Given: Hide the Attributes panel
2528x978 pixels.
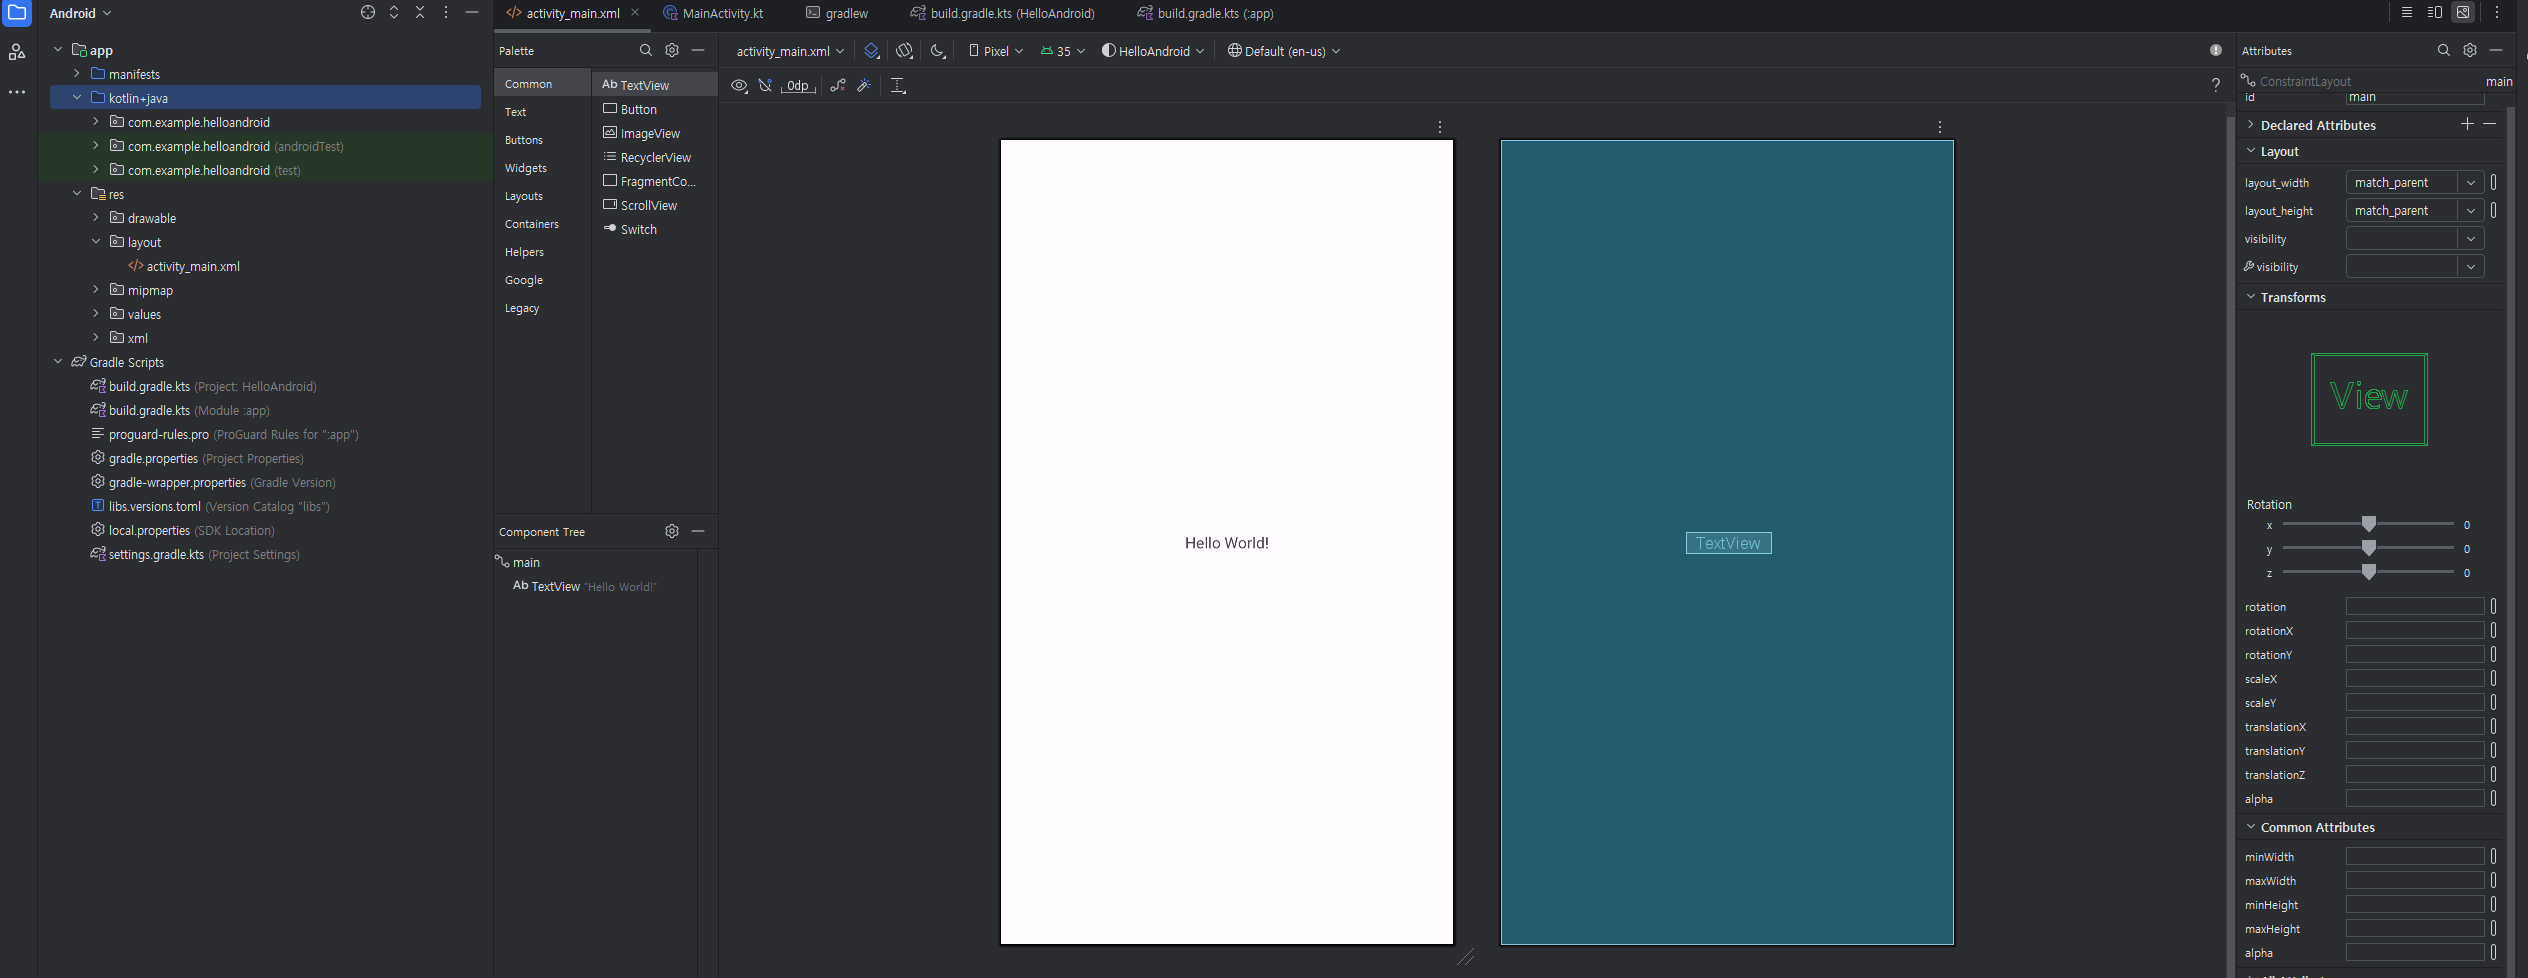Looking at the screenshot, I should click(x=2496, y=50).
